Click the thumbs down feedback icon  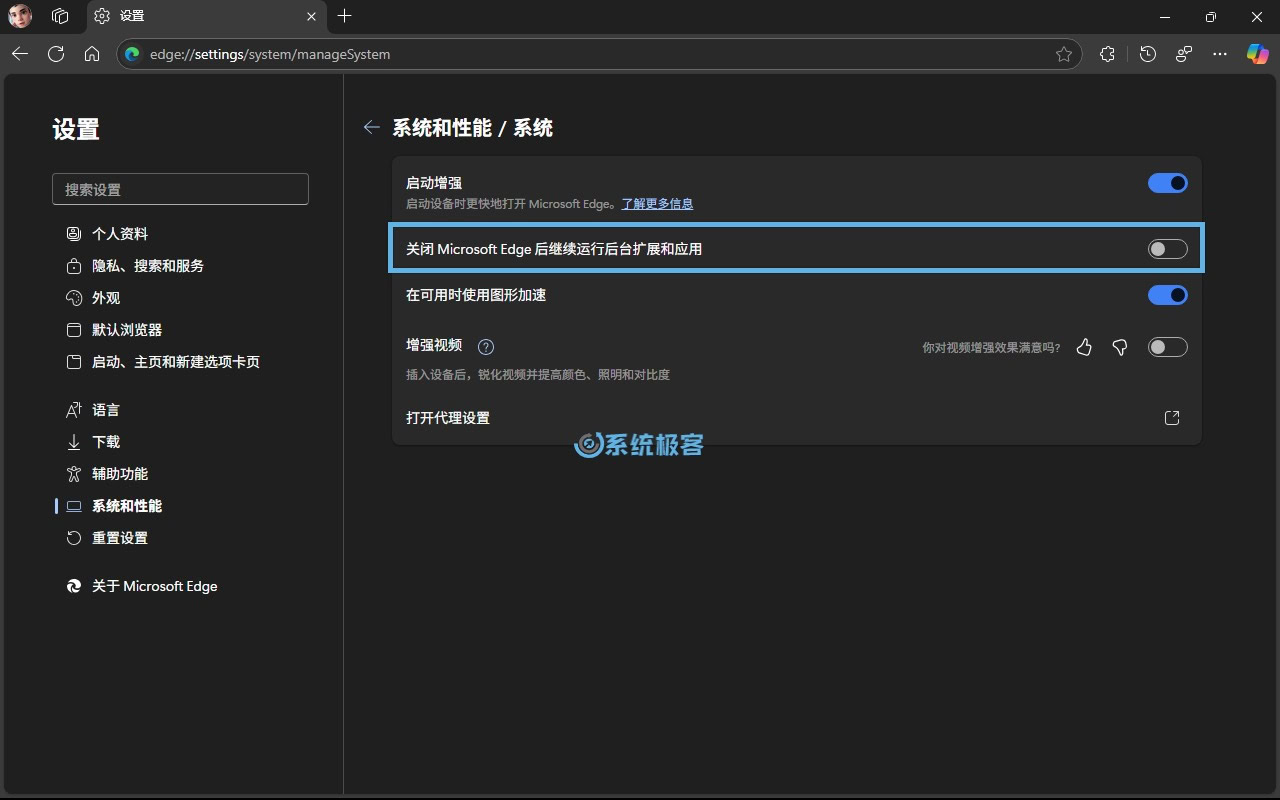pos(1120,347)
